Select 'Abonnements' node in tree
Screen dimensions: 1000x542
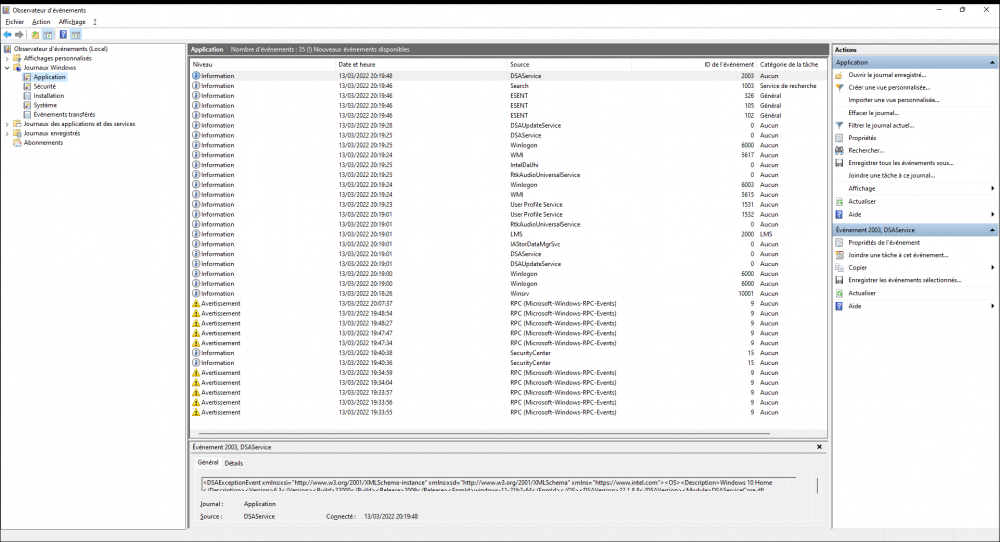[43, 143]
